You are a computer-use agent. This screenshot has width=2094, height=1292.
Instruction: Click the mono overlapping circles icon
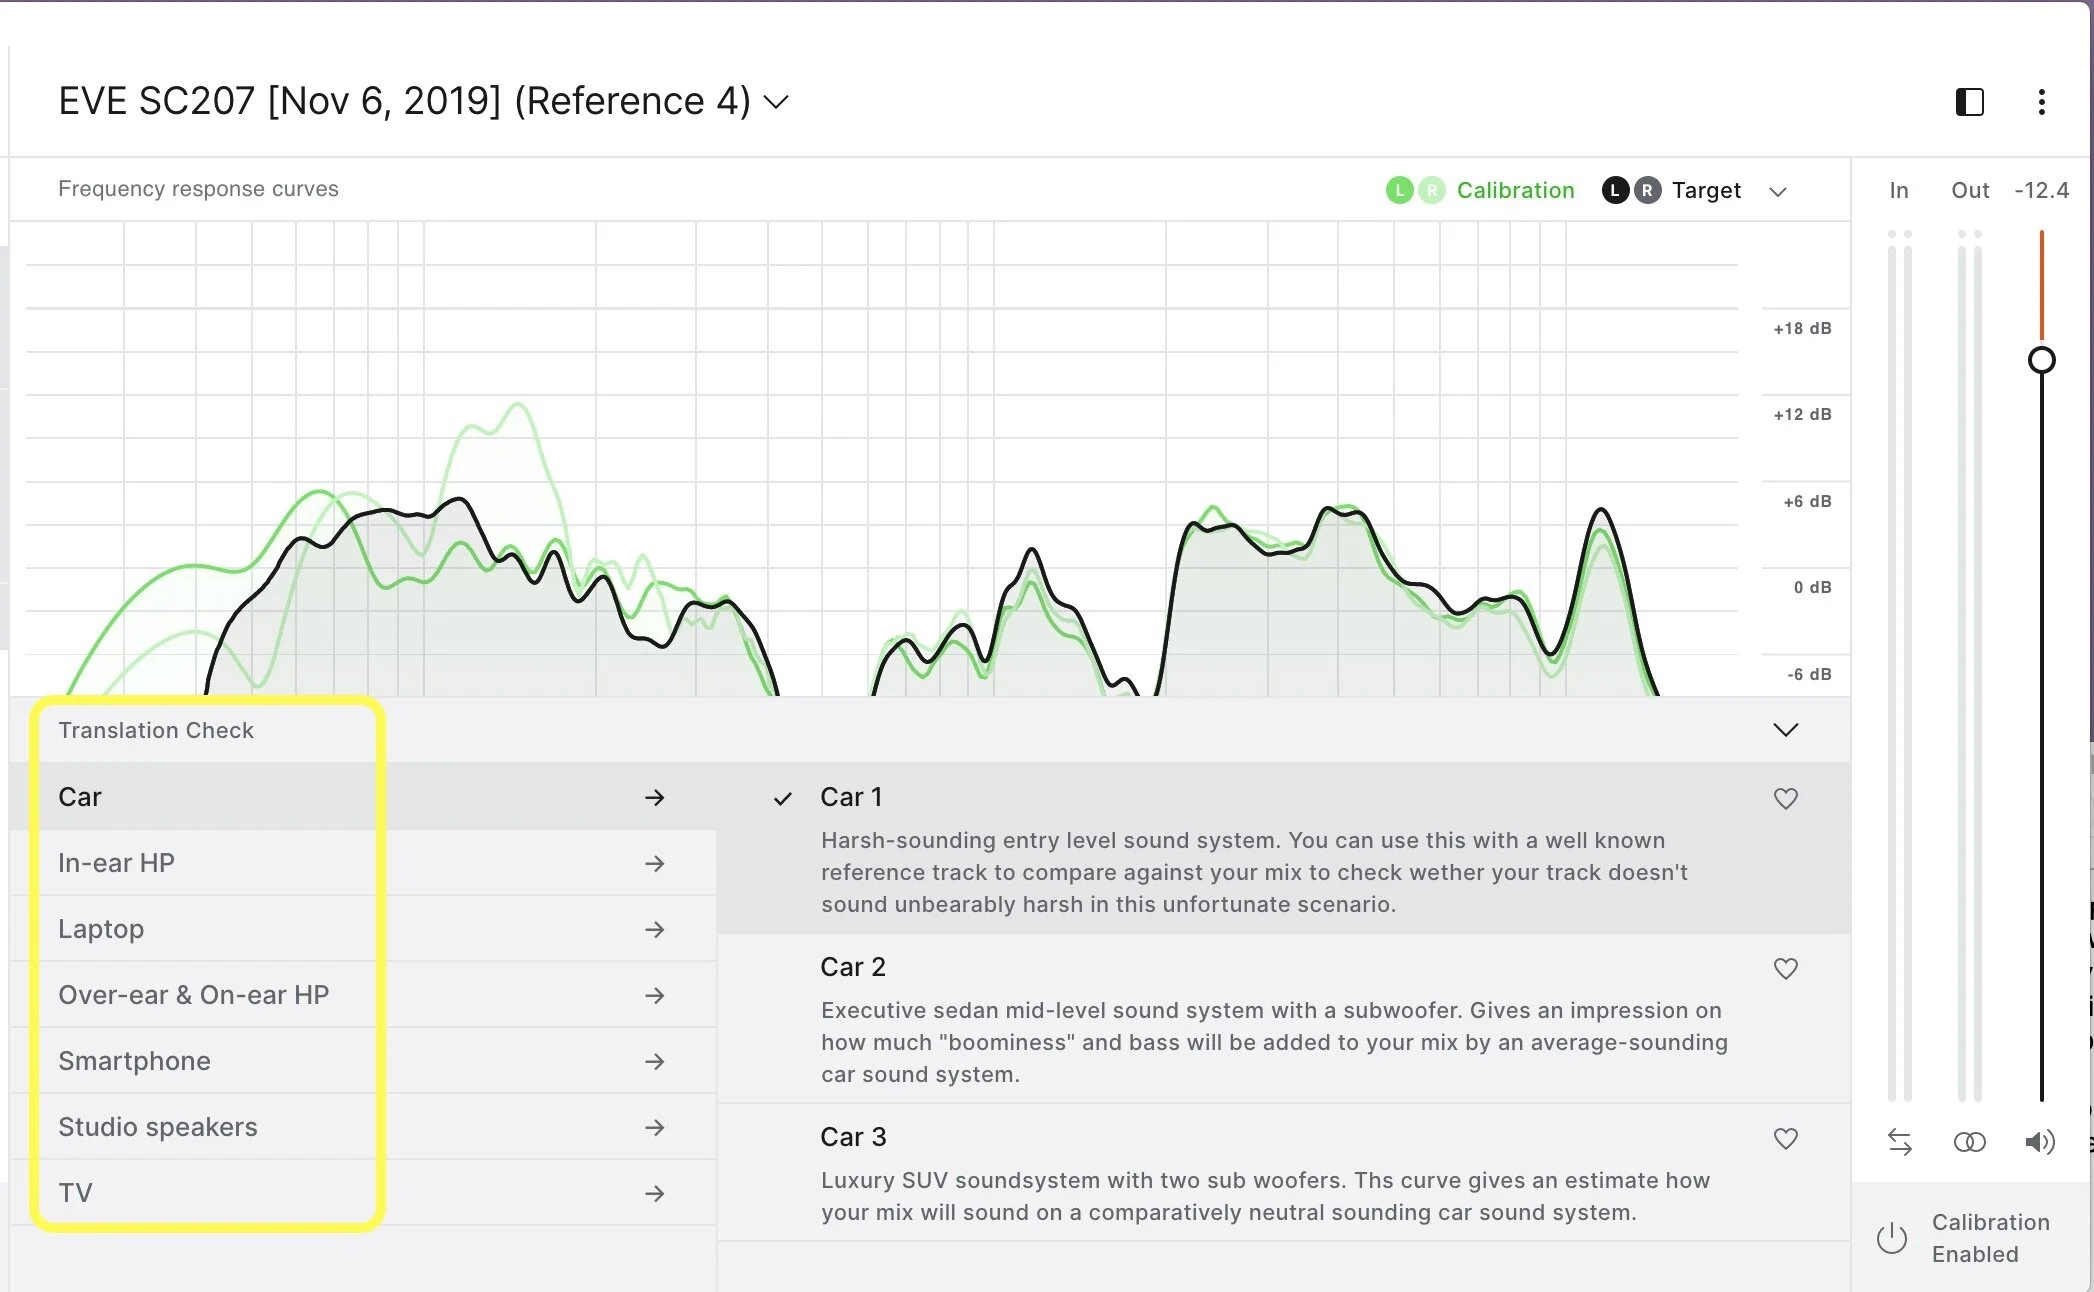(1969, 1141)
